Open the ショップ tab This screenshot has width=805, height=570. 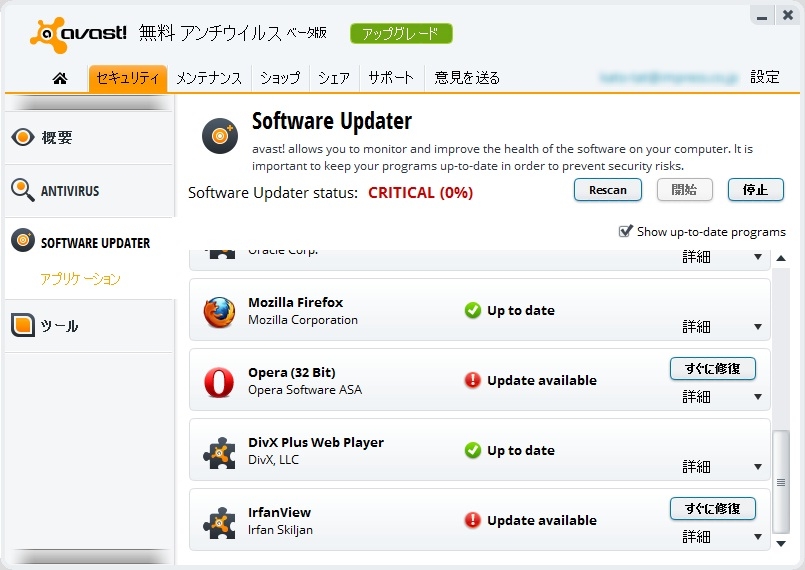click(280, 78)
